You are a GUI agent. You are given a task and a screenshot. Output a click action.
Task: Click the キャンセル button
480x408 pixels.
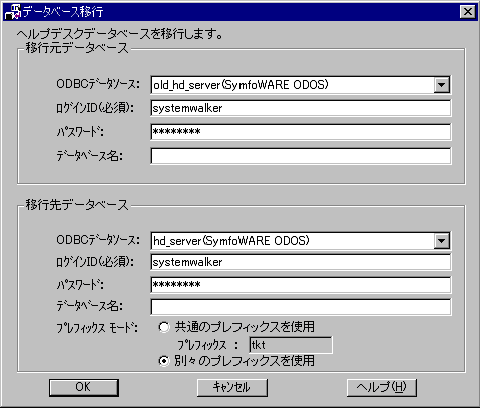click(x=232, y=387)
